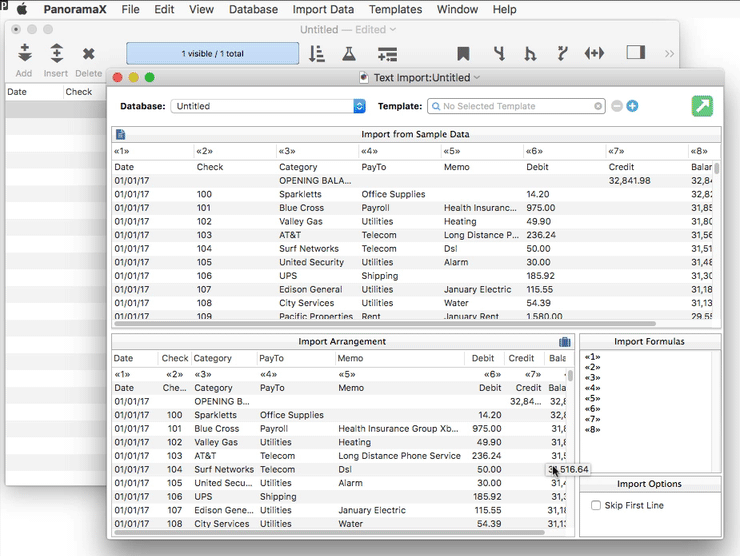This screenshot has height=556, width=740.
Task: Click the horizontal scrollbar of Import Arrangement
Action: click(329, 532)
